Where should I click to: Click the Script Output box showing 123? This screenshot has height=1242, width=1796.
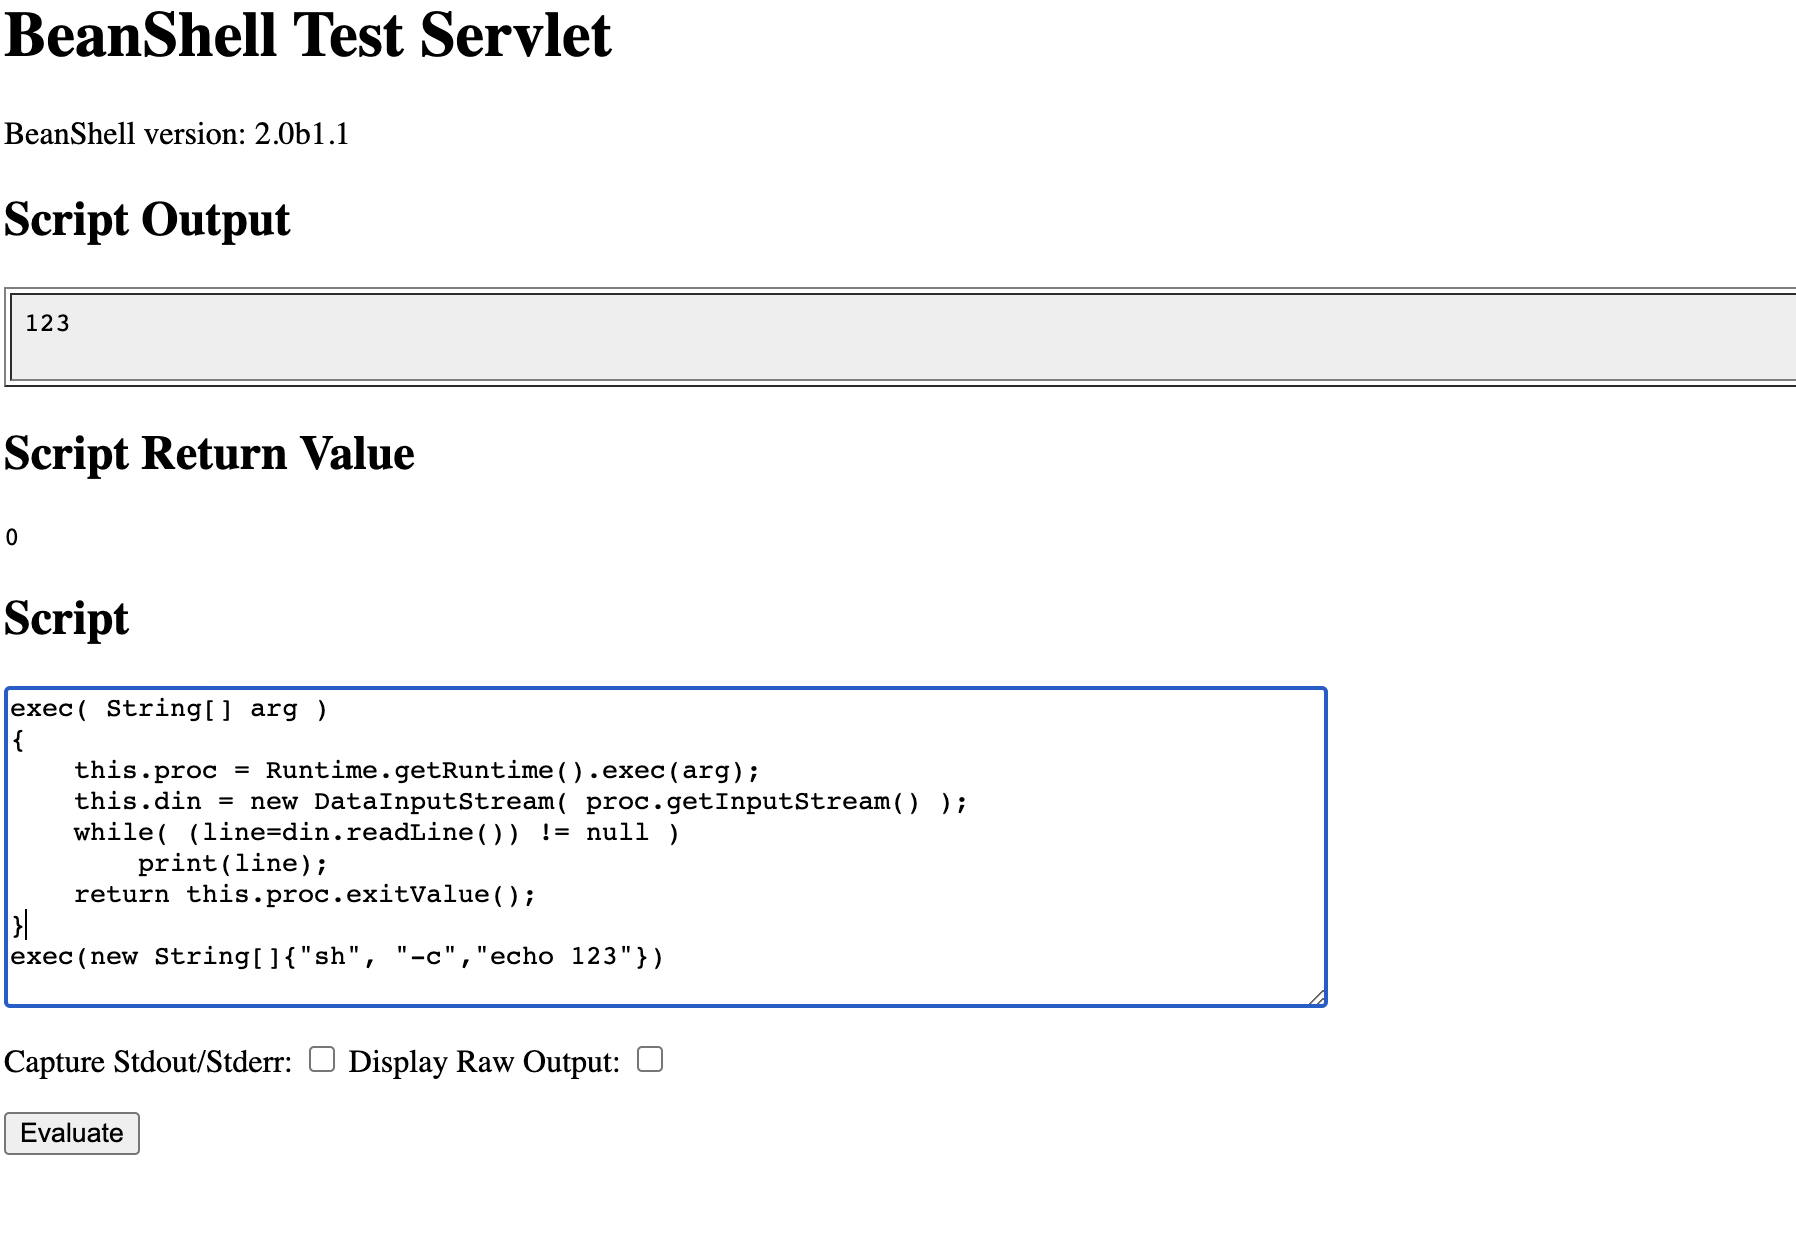click(x=900, y=336)
